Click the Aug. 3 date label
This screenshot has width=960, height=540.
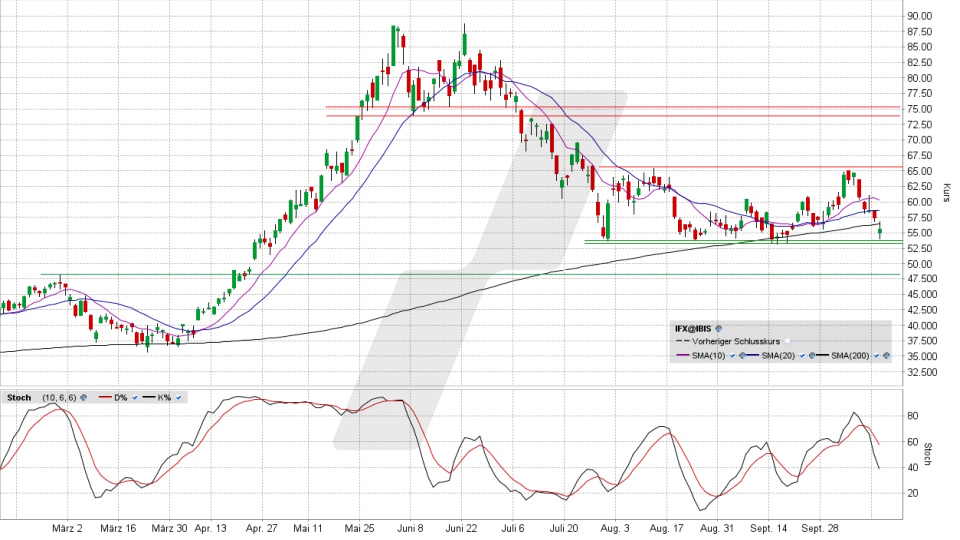point(615,528)
